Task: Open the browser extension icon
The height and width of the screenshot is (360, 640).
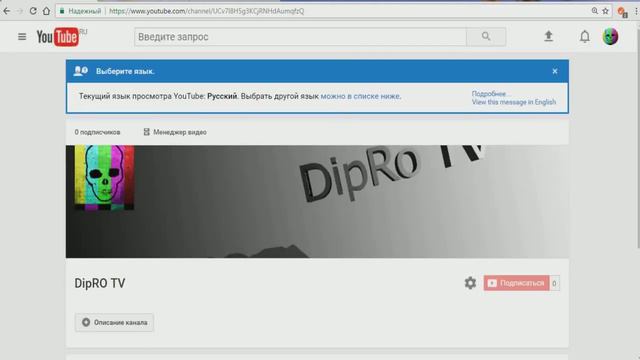Action: pos(622,12)
